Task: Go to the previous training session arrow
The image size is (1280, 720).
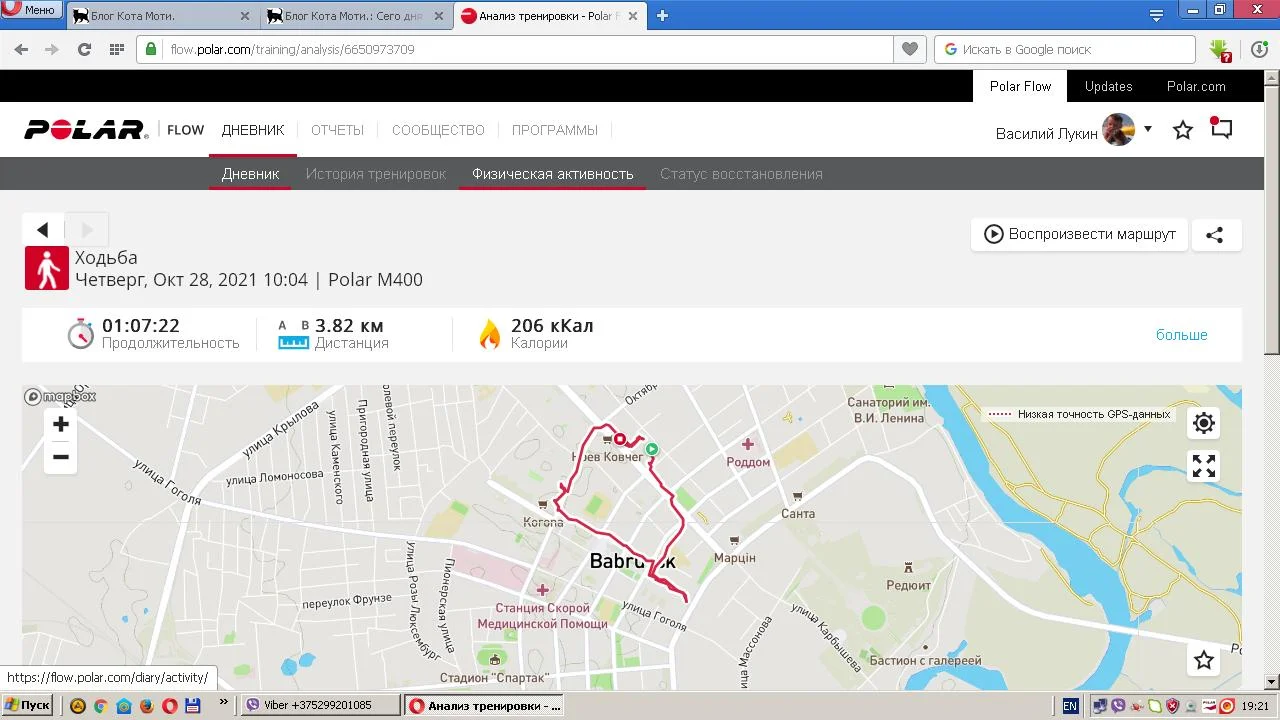Action: 43,230
